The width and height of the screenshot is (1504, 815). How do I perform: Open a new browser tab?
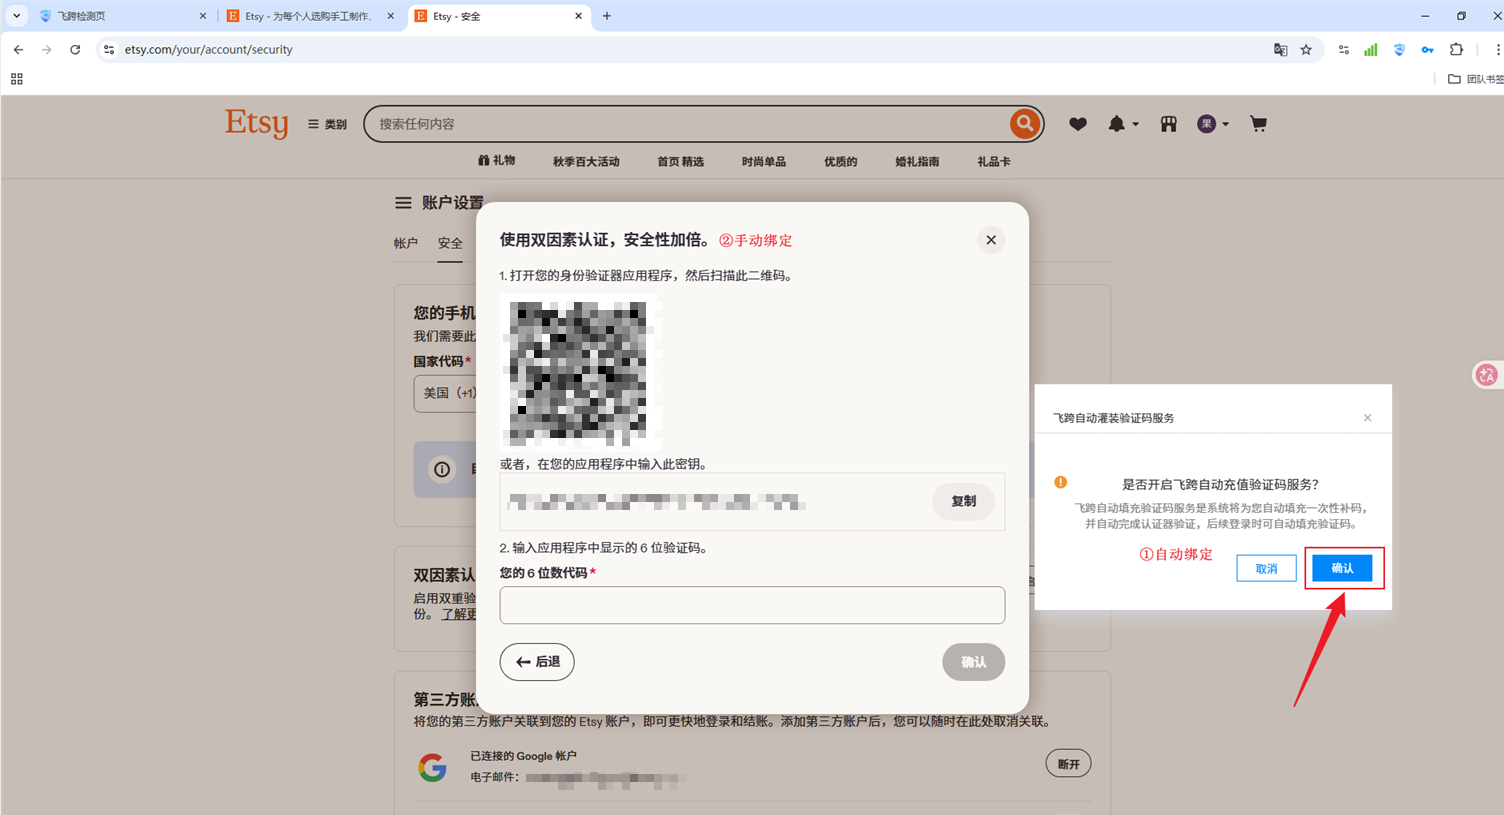click(x=607, y=16)
